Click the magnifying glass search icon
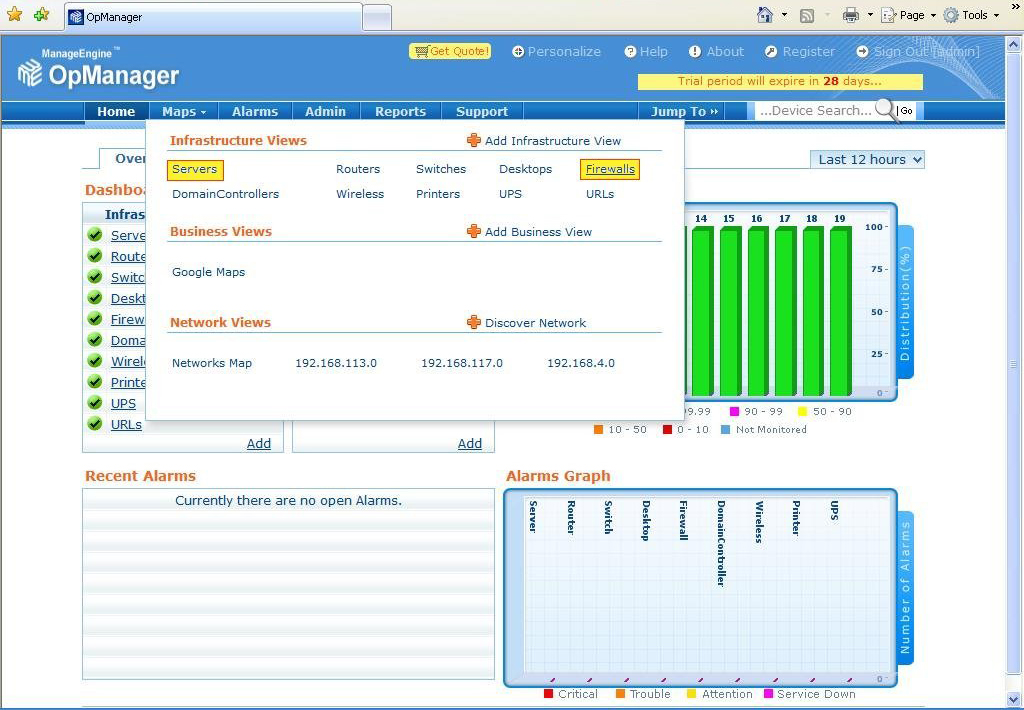The width and height of the screenshot is (1024, 710). pyautogui.click(x=885, y=110)
